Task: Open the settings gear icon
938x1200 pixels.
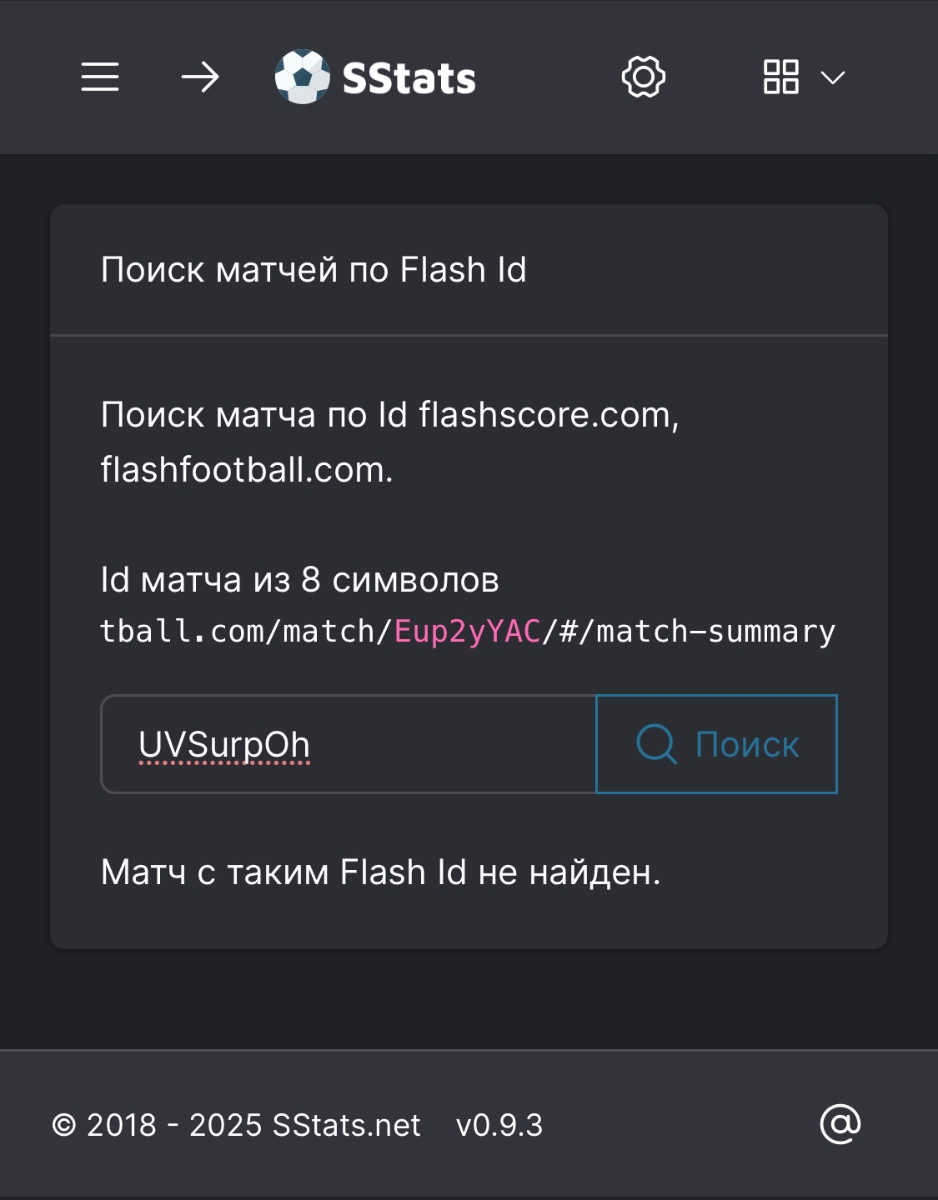Action: pyautogui.click(x=644, y=77)
